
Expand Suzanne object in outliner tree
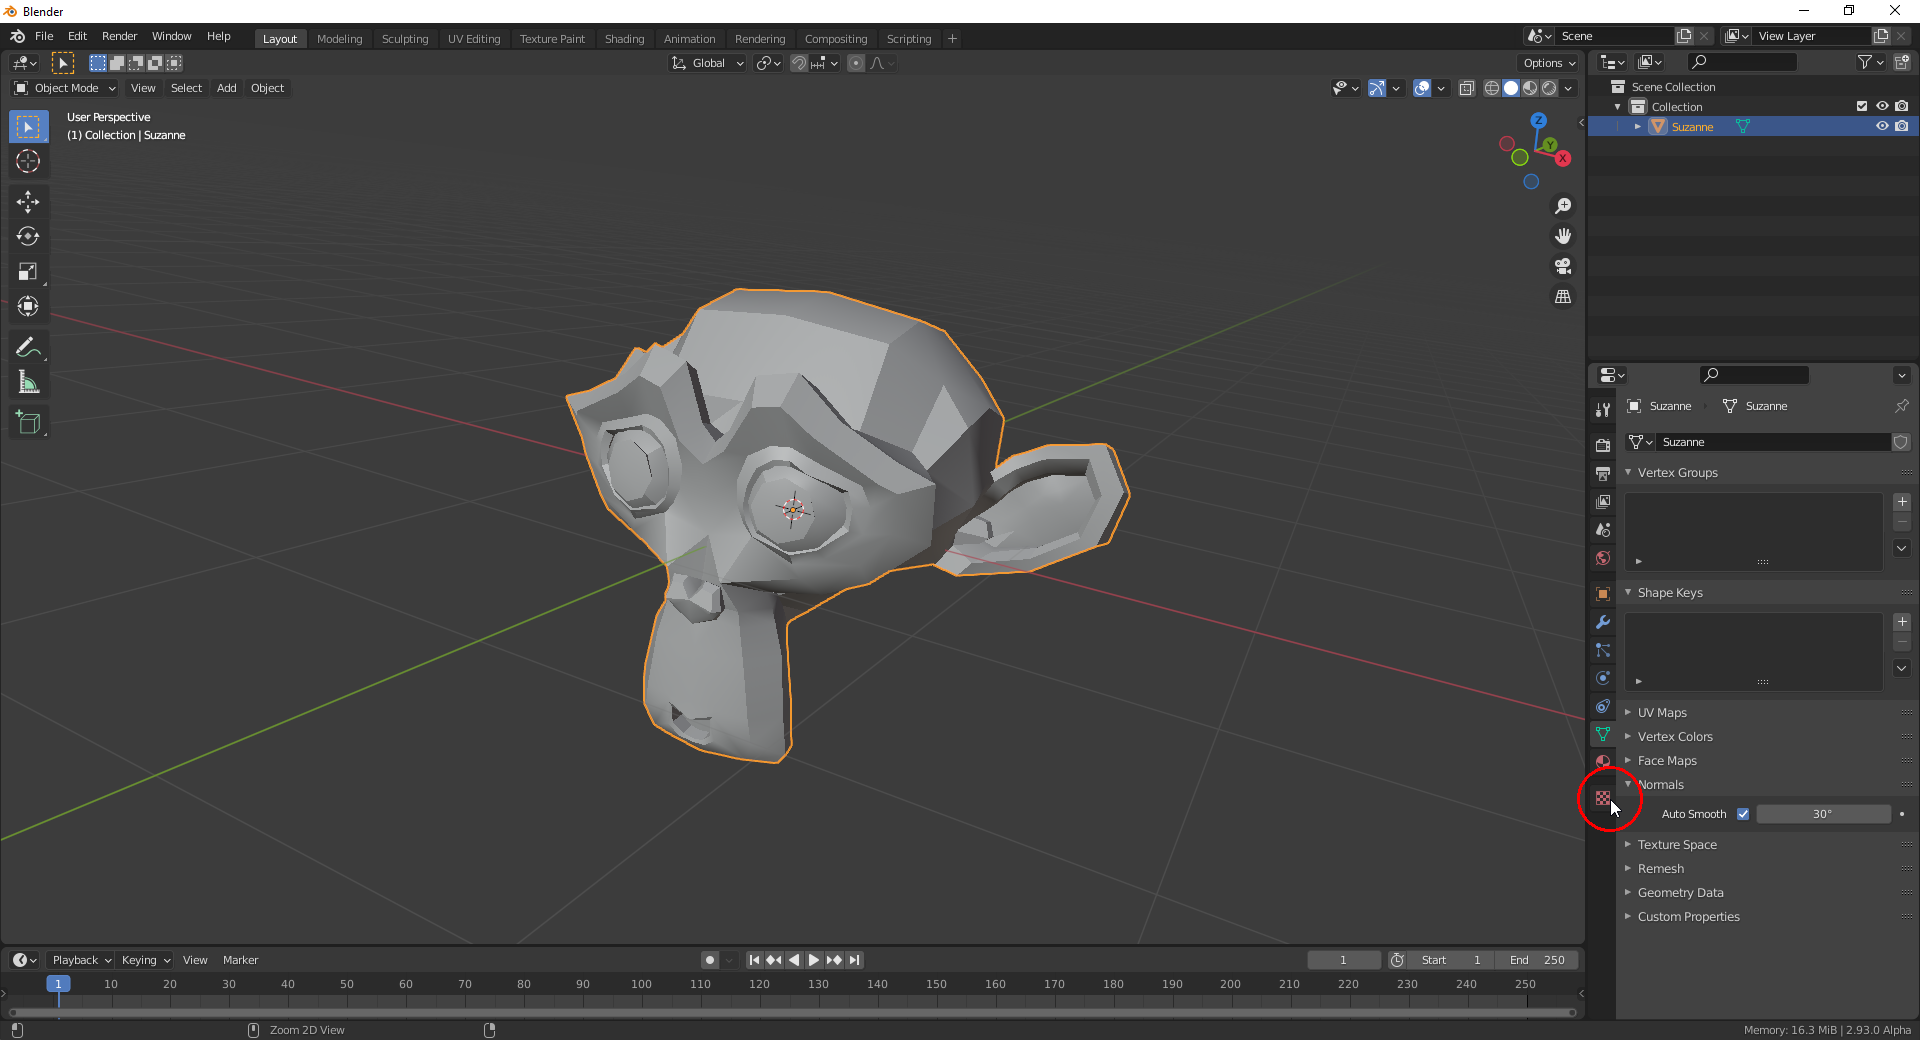1638,127
